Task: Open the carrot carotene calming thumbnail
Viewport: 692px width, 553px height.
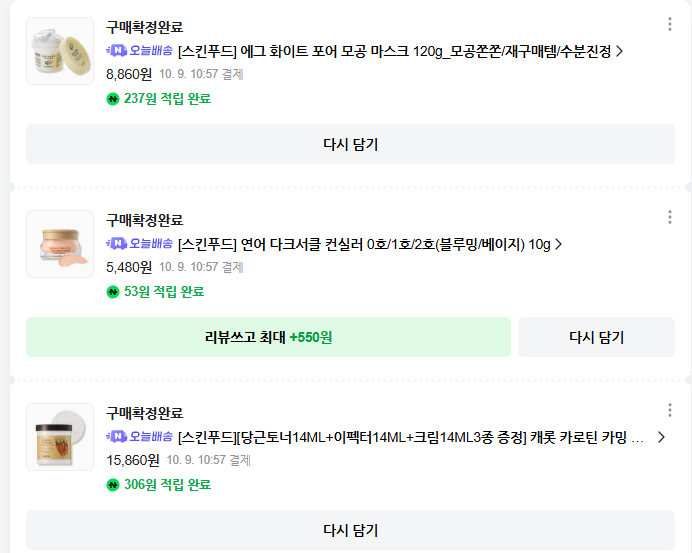Action: 60,437
